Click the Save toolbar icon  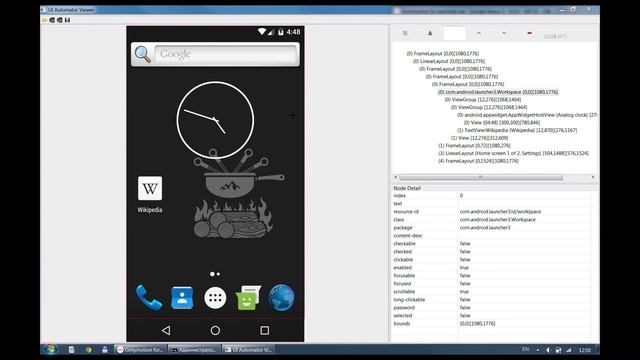(x=67, y=20)
